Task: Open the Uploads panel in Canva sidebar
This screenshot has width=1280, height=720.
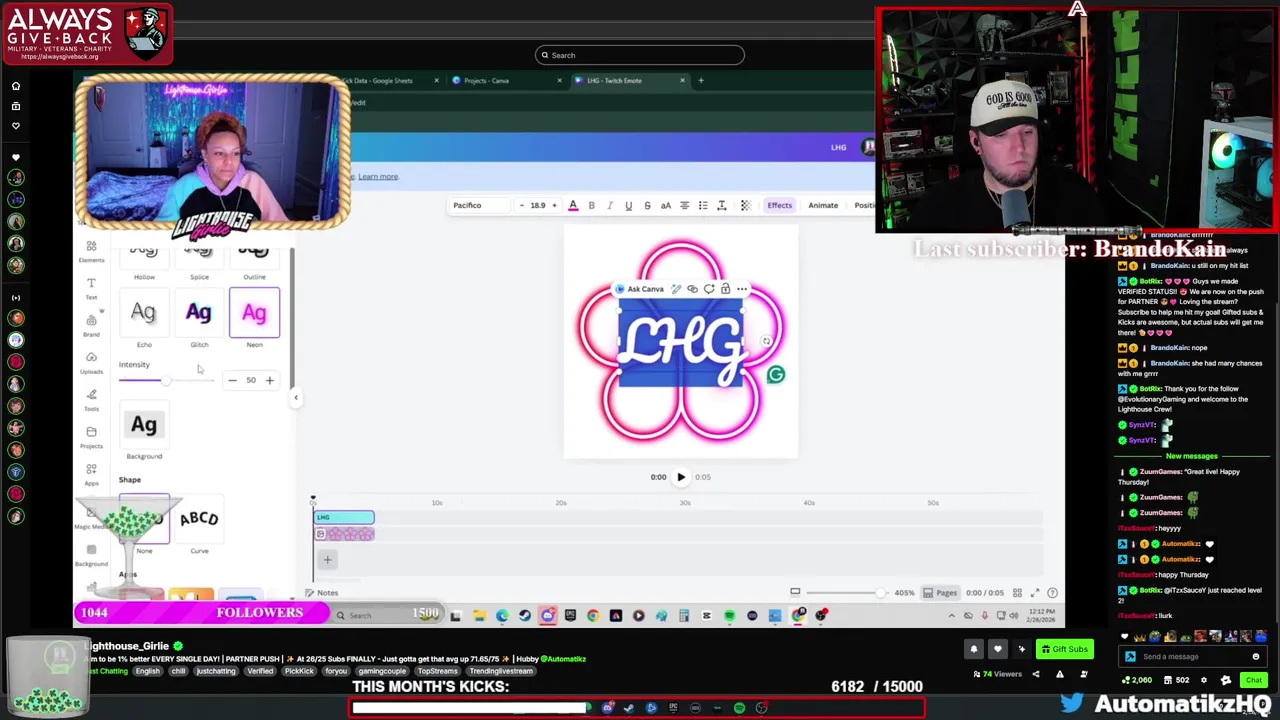Action: [x=91, y=362]
